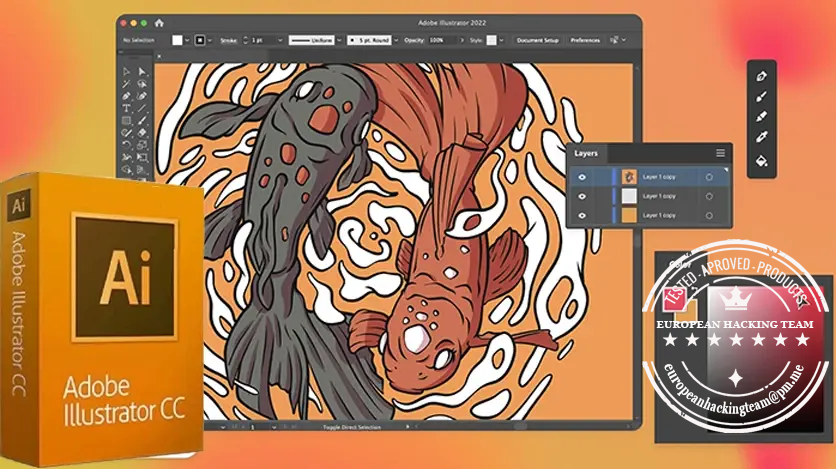Select marker tool in floating toolbar
This screenshot has height=469, width=836.
pyautogui.click(x=761, y=117)
